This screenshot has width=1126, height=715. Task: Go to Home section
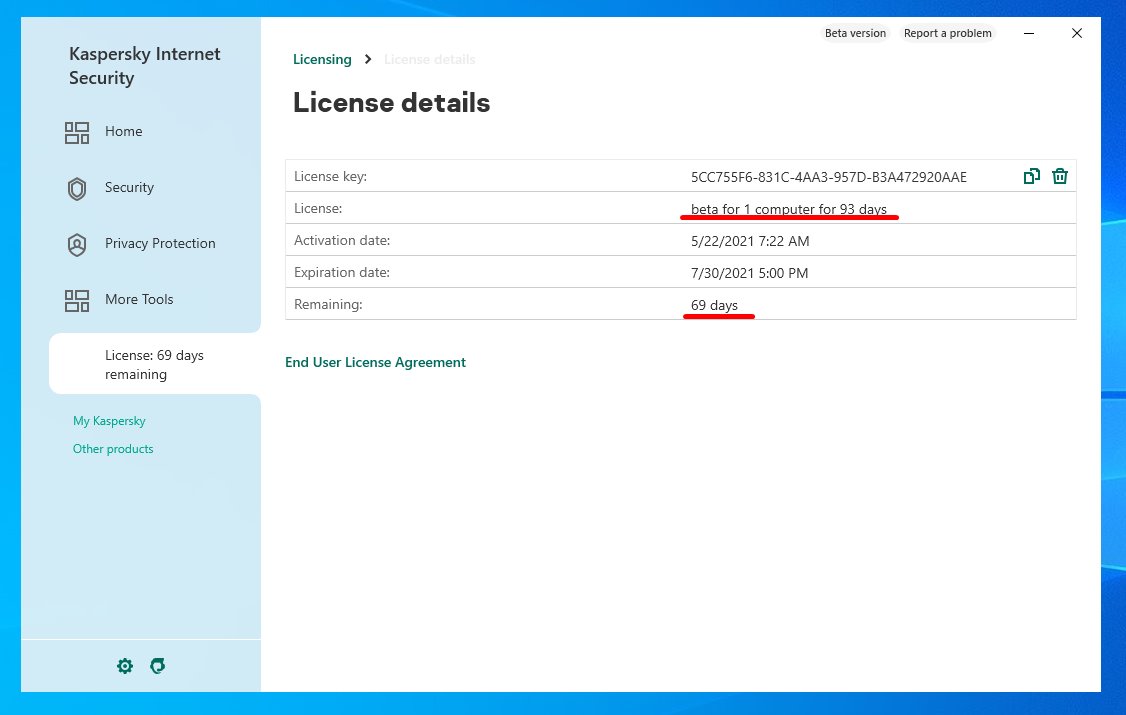(x=124, y=131)
